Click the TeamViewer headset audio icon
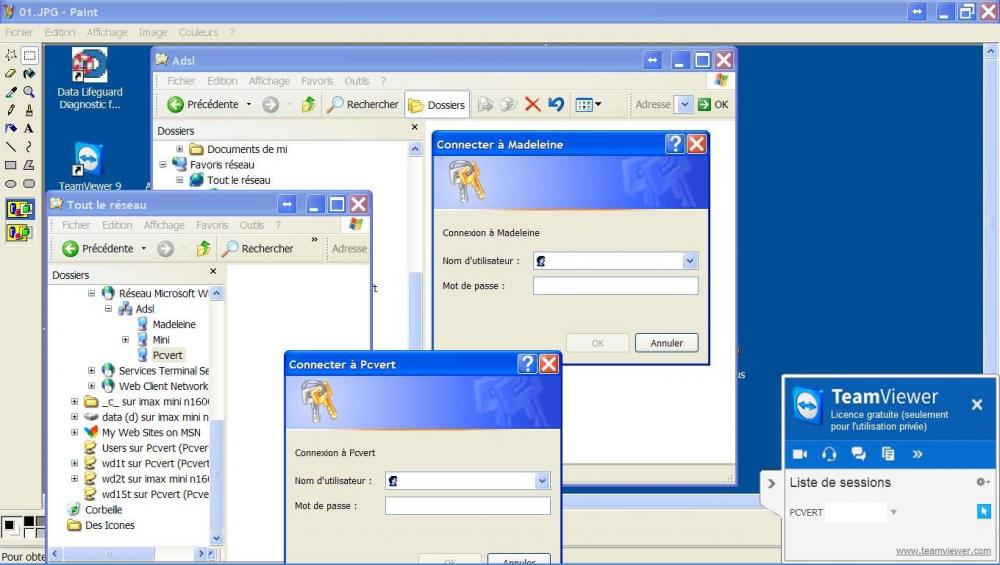The image size is (1000, 565). coord(829,454)
